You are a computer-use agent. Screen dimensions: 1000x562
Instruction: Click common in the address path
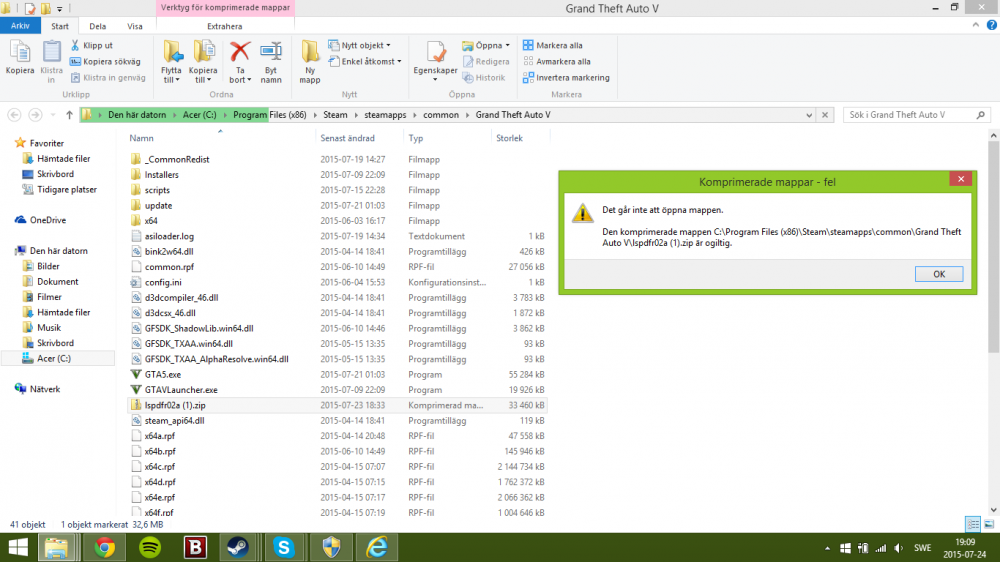coord(441,115)
